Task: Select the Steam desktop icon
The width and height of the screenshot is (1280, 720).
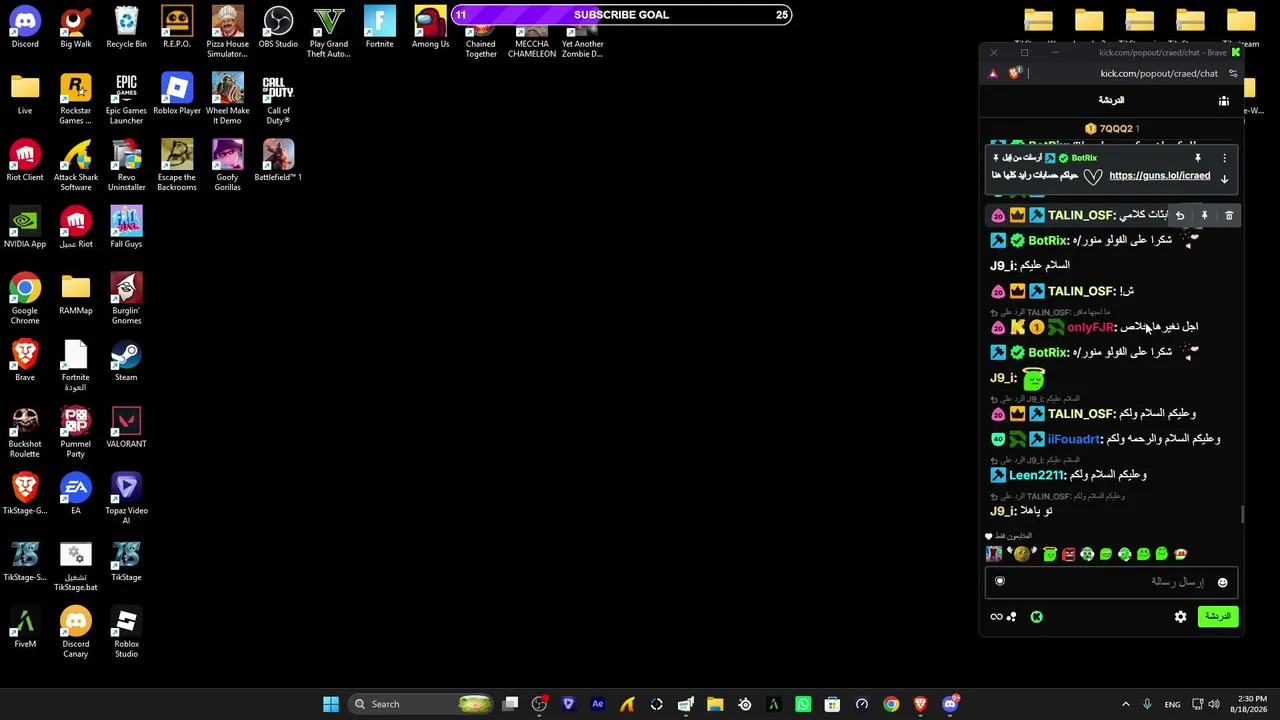Action: click(x=126, y=361)
